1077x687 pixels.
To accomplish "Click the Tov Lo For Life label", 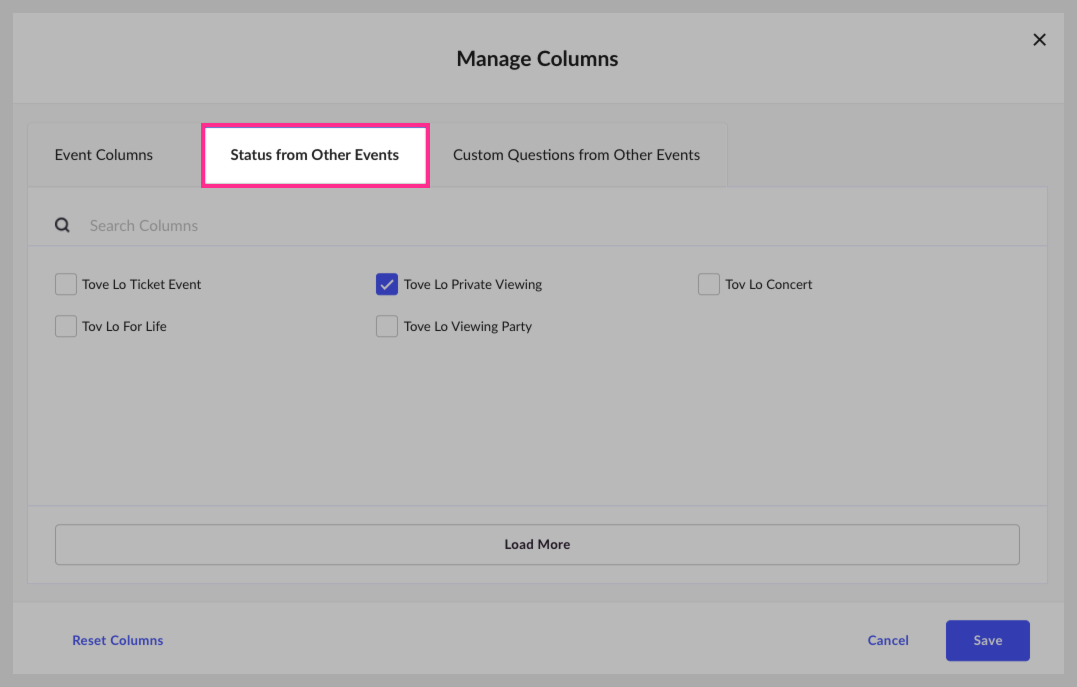I will pos(124,326).
